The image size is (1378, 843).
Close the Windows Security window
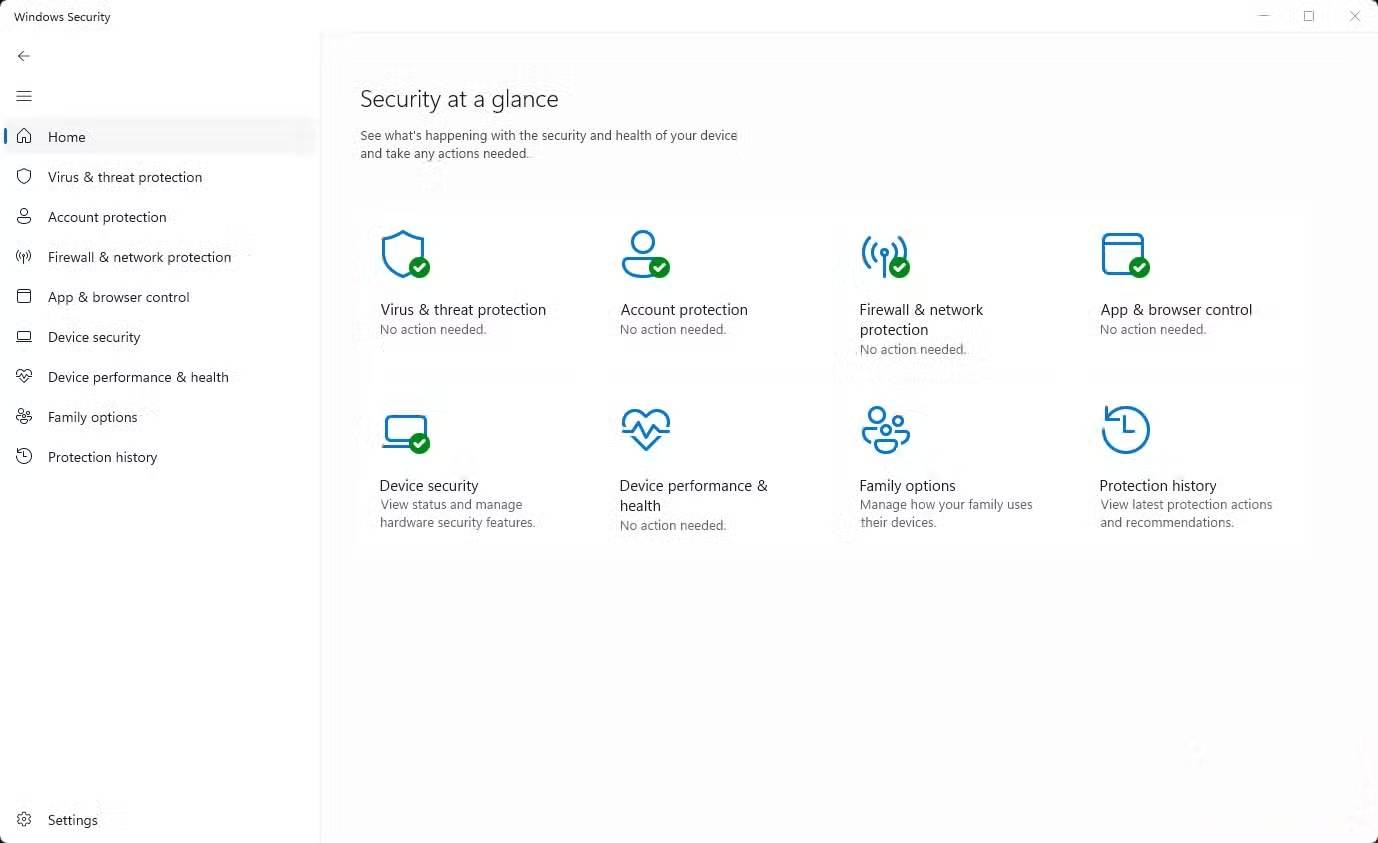coord(1355,16)
